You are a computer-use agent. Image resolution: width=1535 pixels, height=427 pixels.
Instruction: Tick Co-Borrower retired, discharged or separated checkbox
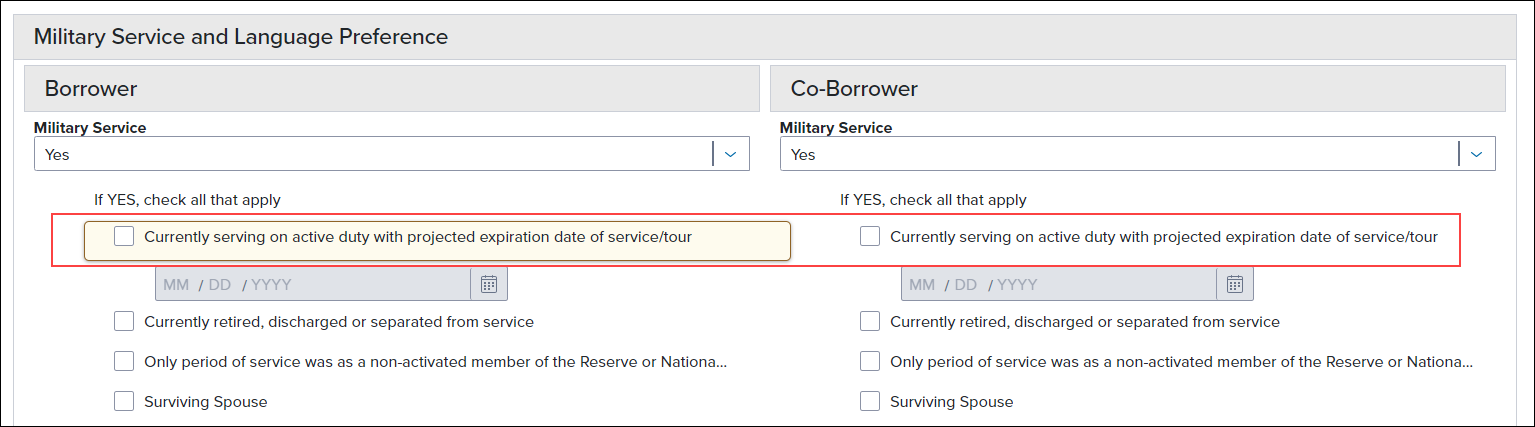[x=870, y=322]
